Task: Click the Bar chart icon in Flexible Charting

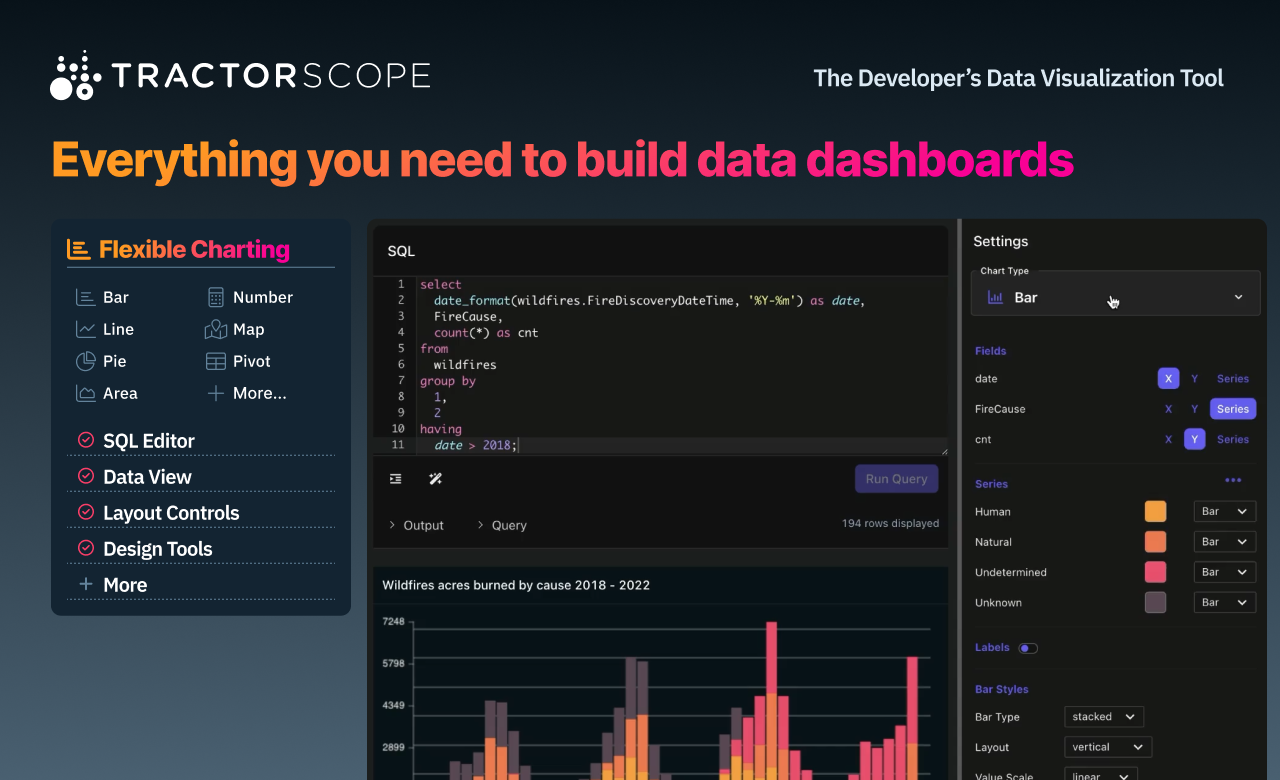Action: (85, 297)
